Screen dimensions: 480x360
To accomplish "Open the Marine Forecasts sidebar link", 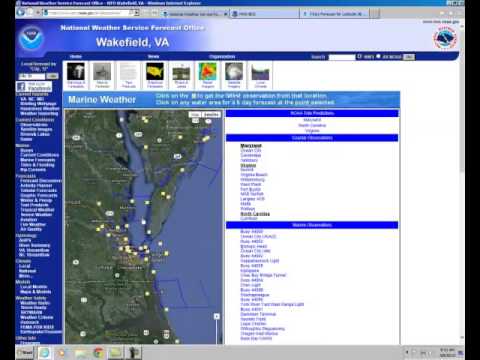I will [38, 160].
